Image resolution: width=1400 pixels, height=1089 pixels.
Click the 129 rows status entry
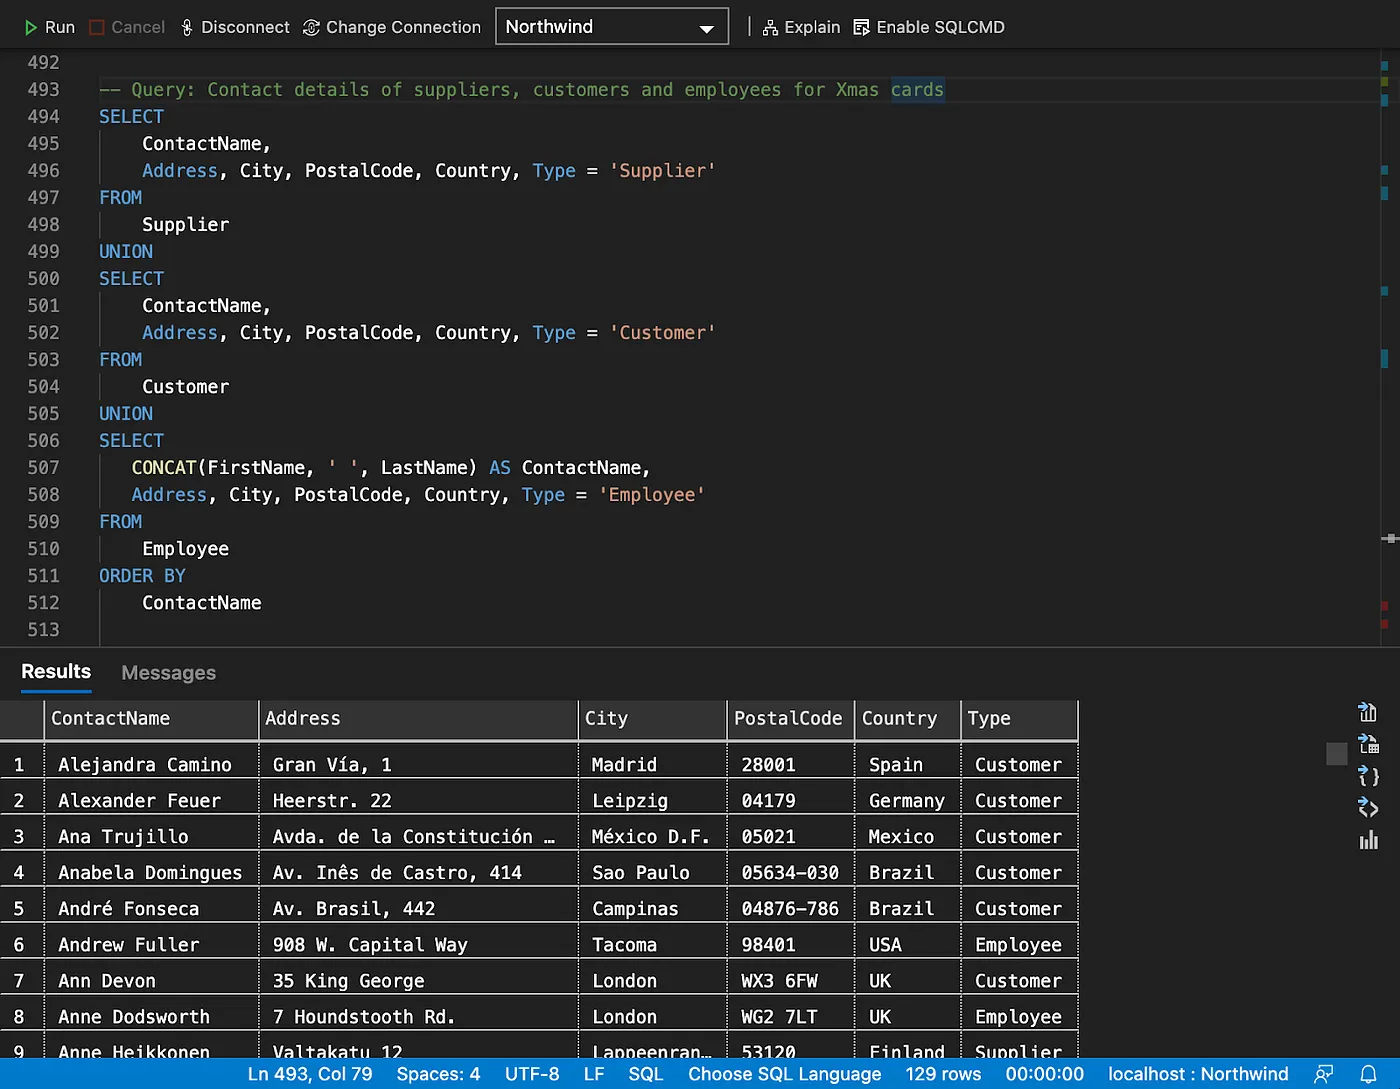943,1074
